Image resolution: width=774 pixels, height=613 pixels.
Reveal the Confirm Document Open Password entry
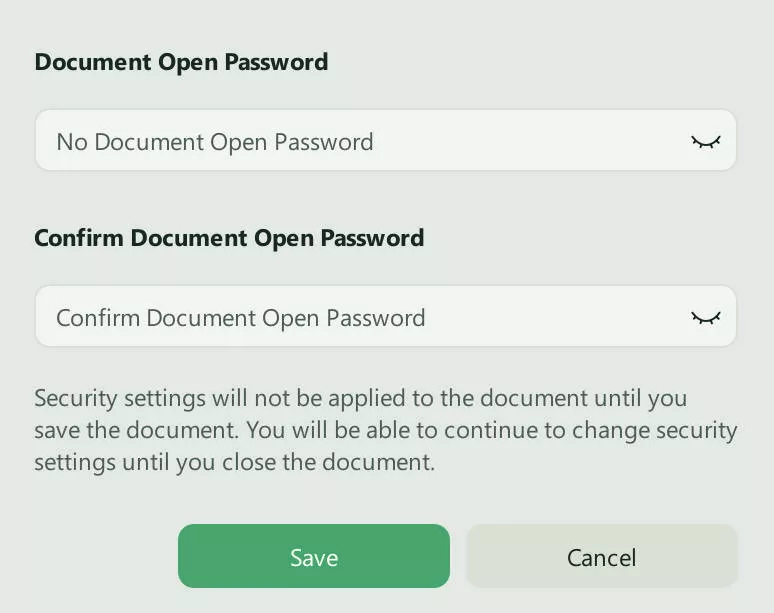(x=706, y=318)
